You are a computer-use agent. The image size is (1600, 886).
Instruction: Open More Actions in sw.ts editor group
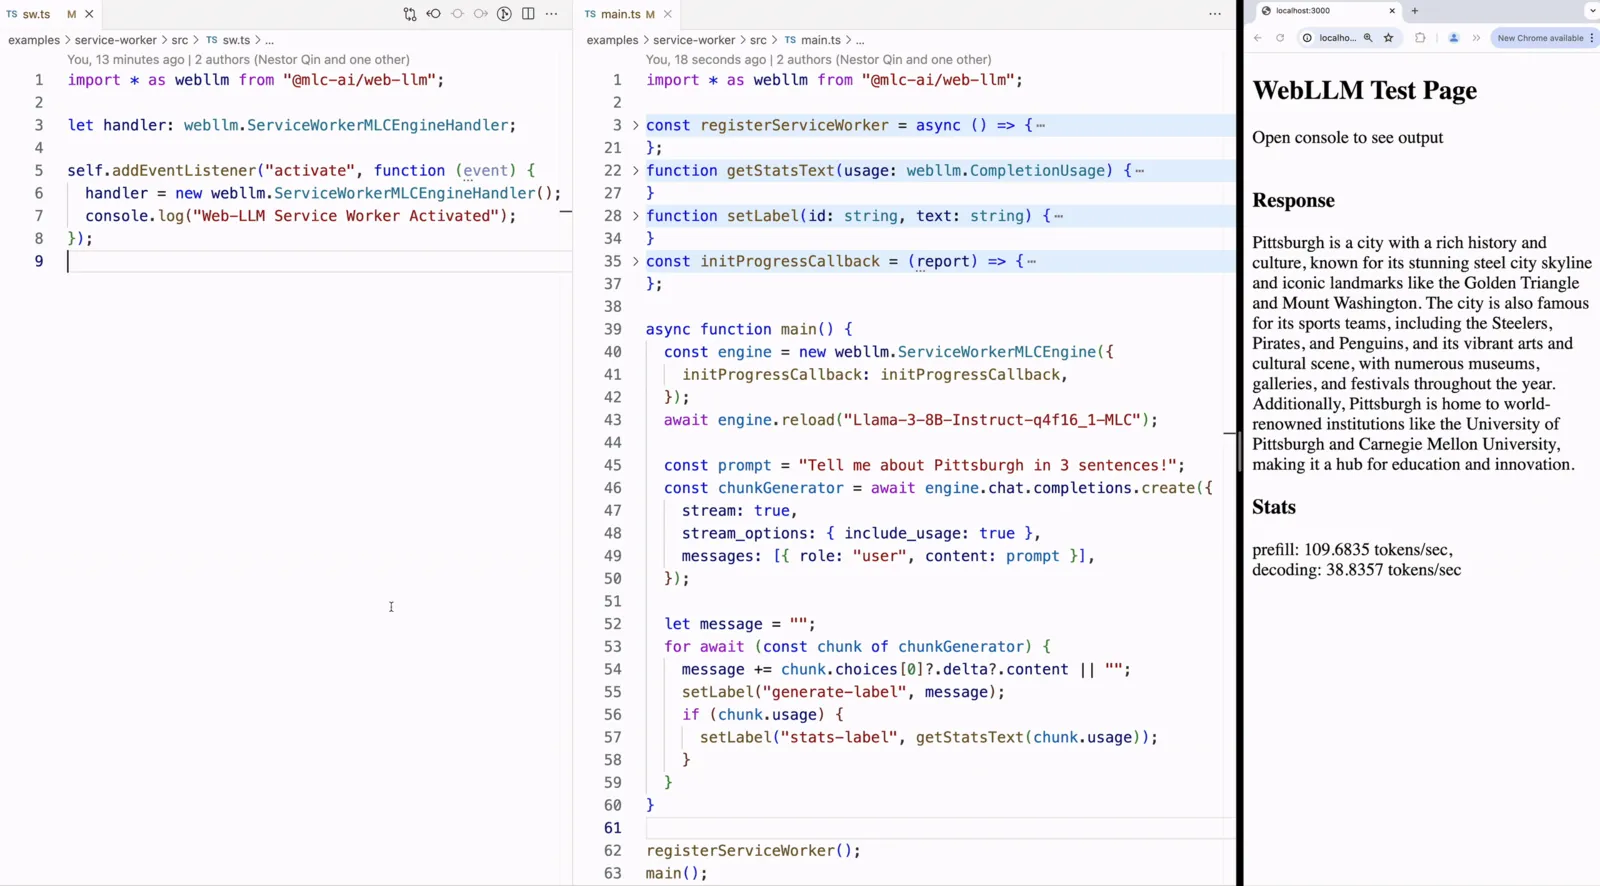pyautogui.click(x=551, y=14)
